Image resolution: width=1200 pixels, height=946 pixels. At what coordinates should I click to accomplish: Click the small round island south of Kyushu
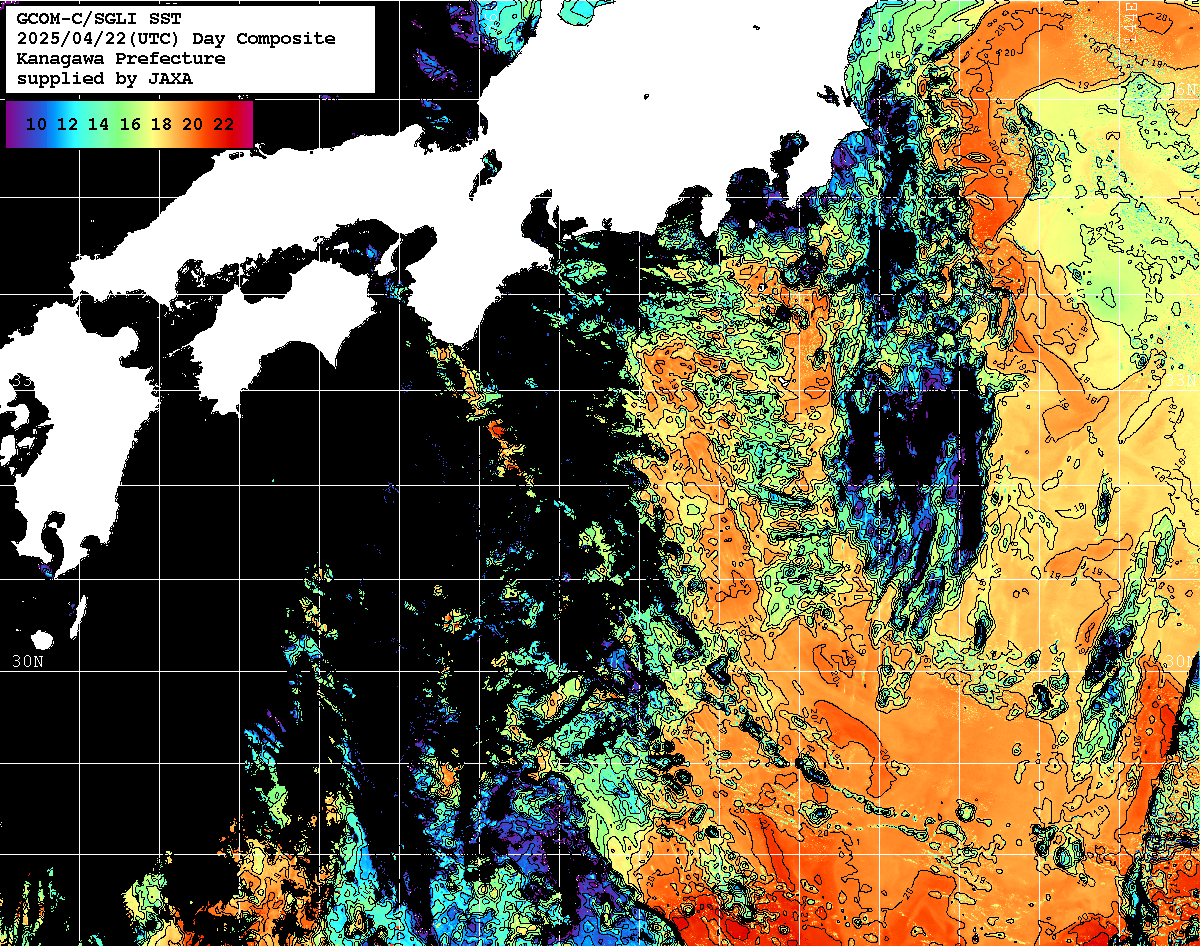click(x=42, y=639)
